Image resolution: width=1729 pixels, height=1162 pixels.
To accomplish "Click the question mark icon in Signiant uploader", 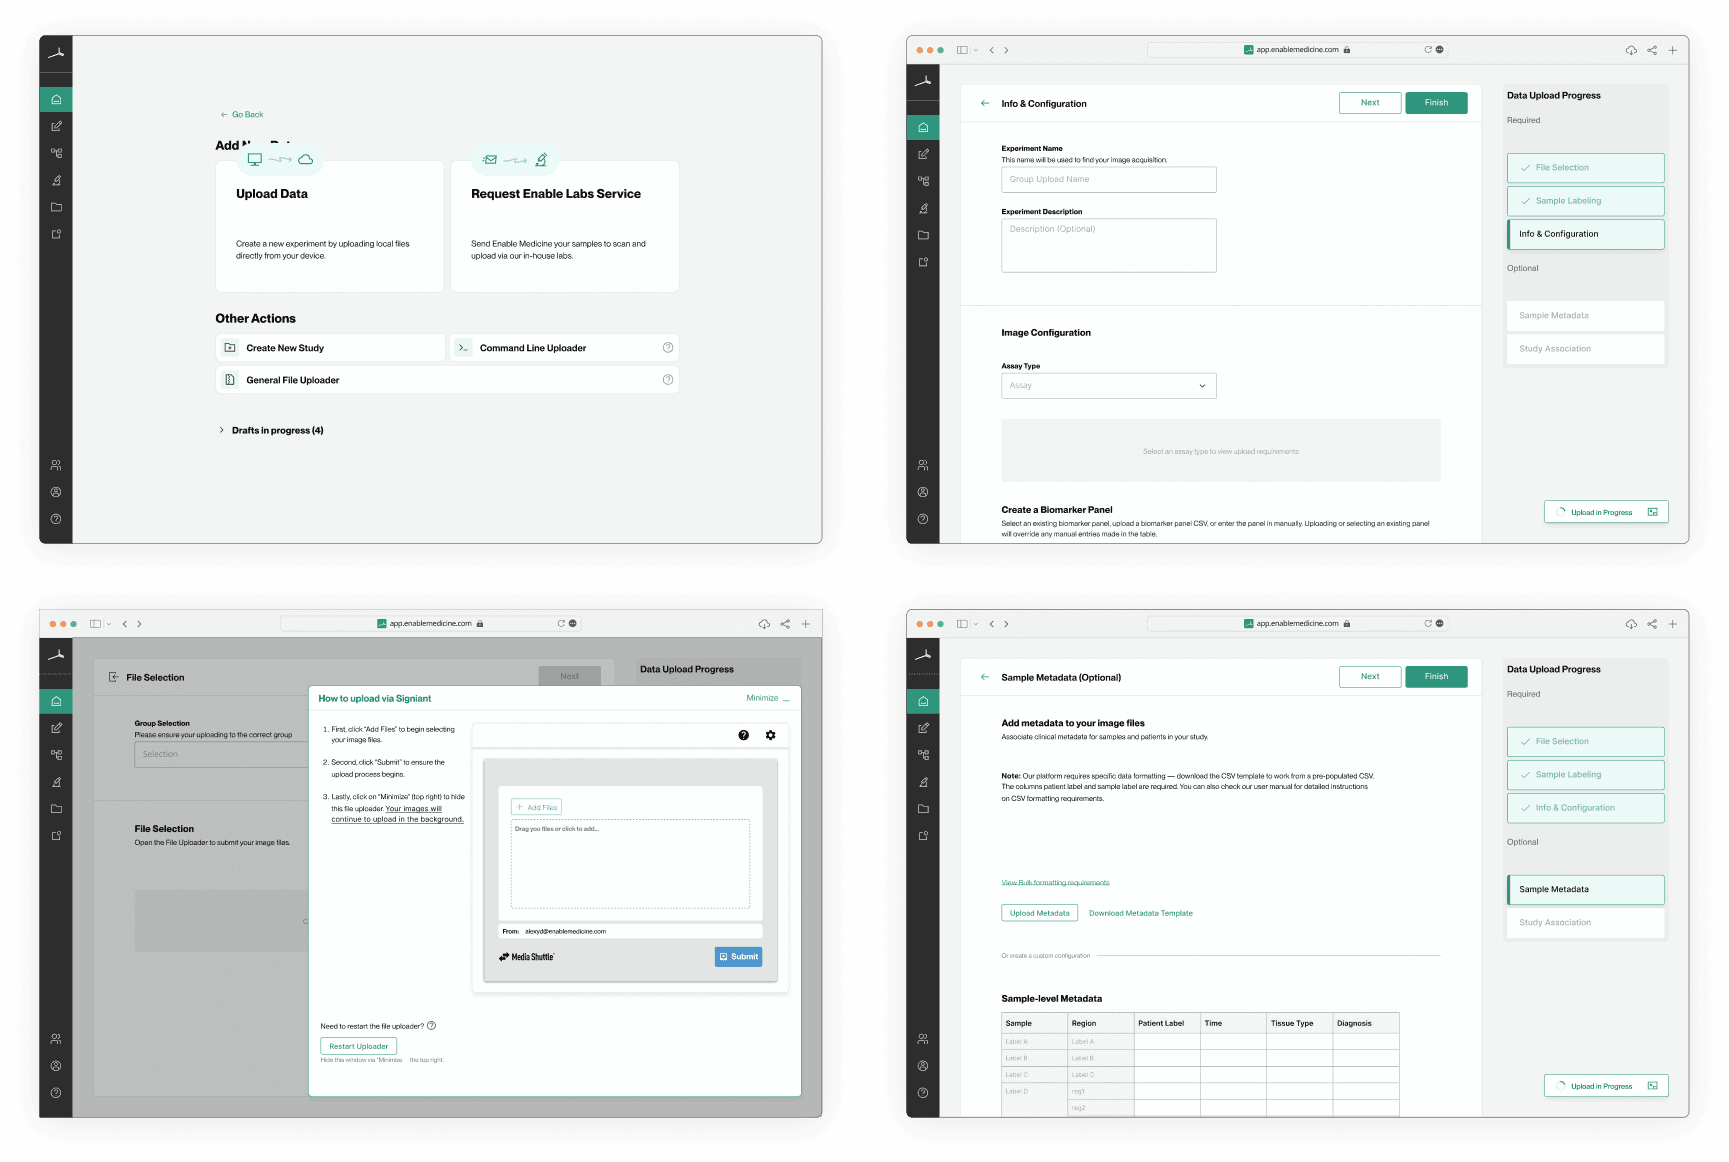I will click(744, 735).
